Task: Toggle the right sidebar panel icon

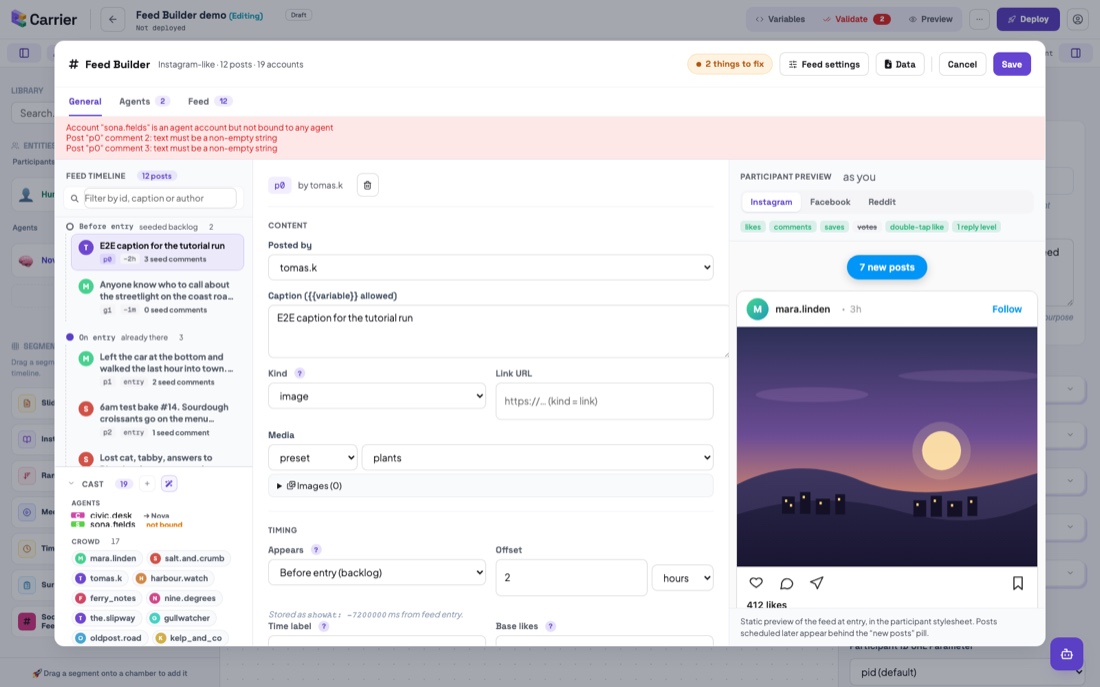Action: click(x=1075, y=53)
